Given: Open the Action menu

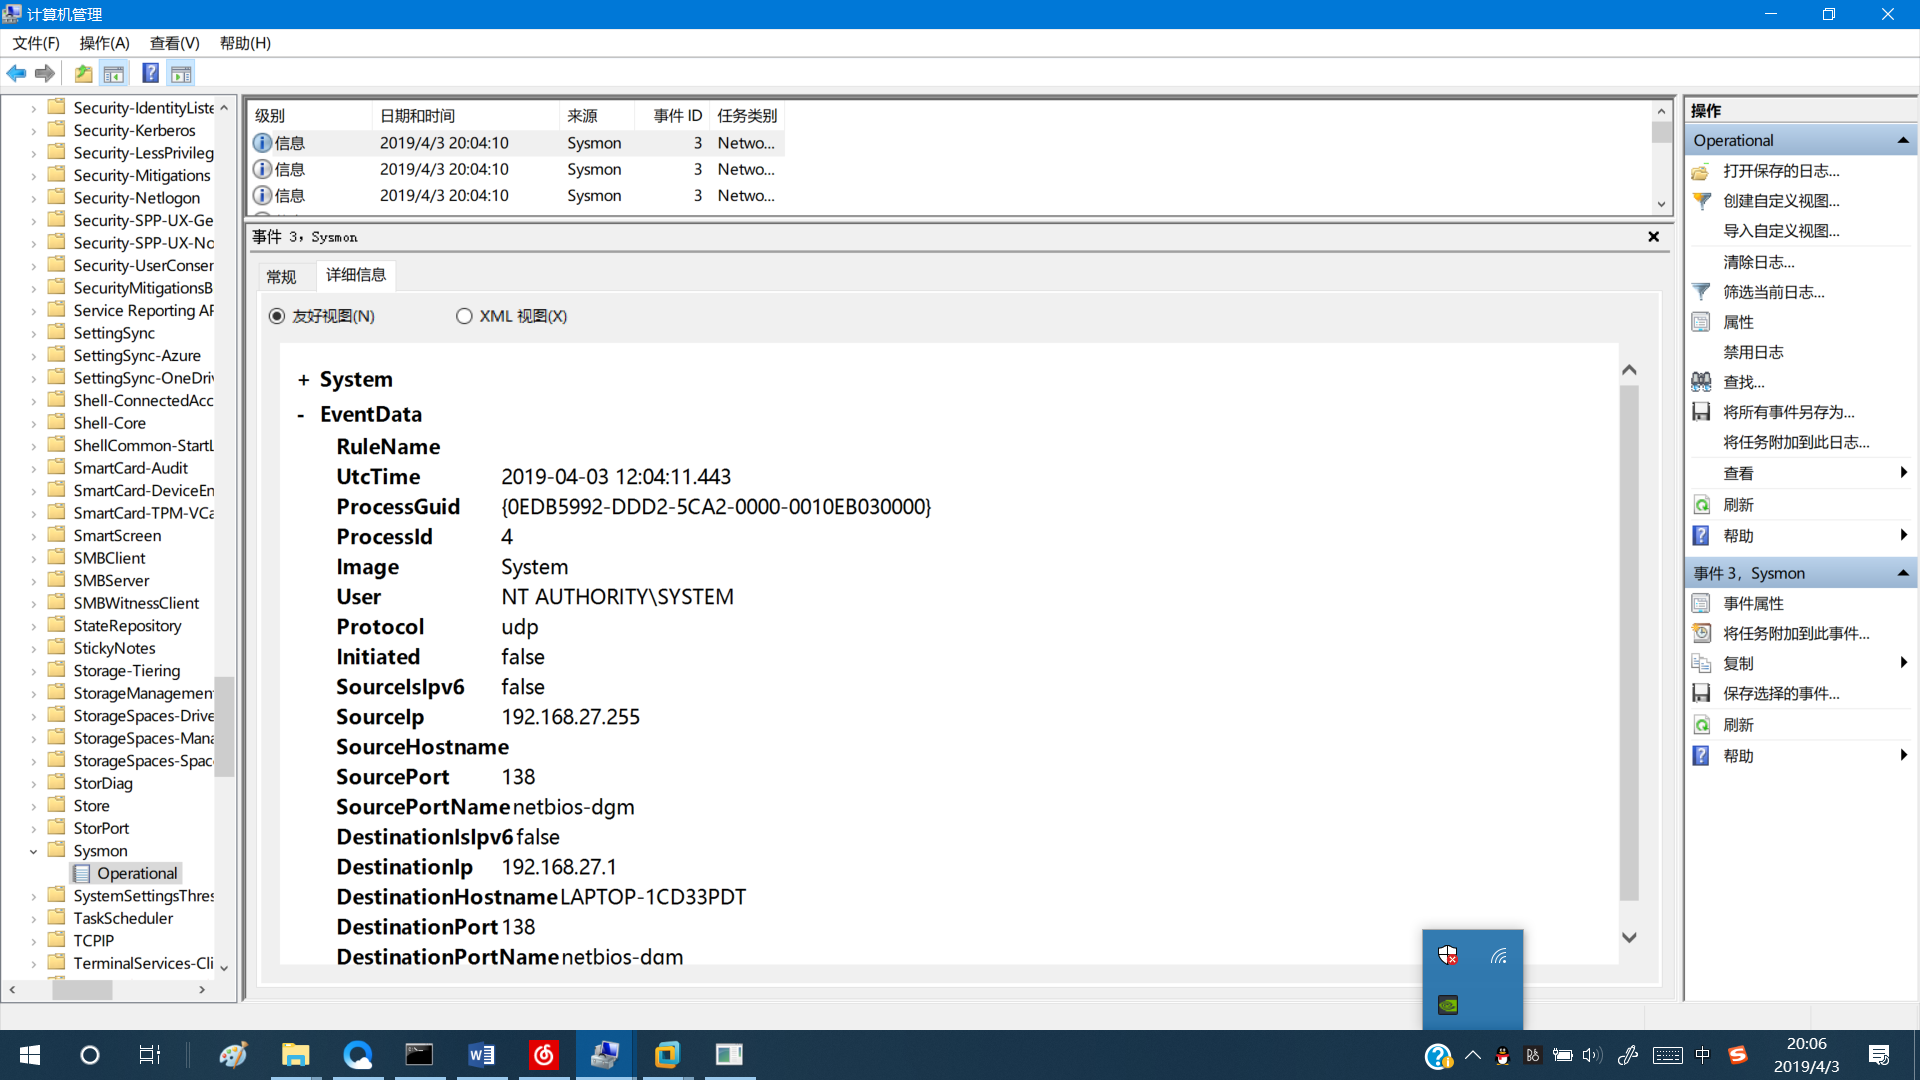Looking at the screenshot, I should coord(105,43).
